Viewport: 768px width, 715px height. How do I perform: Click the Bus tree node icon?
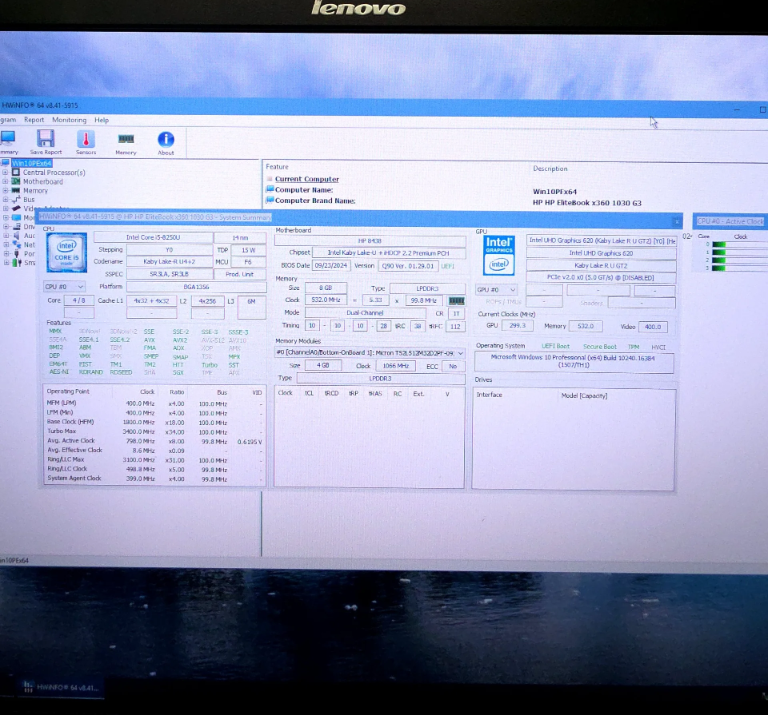[16, 199]
